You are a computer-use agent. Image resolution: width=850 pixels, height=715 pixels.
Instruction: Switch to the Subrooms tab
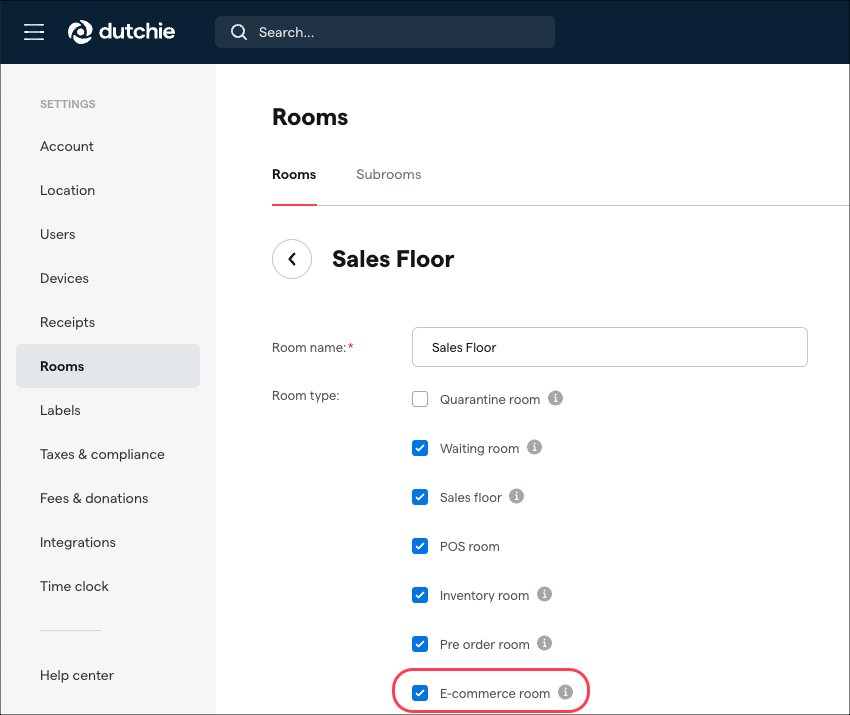pos(388,174)
